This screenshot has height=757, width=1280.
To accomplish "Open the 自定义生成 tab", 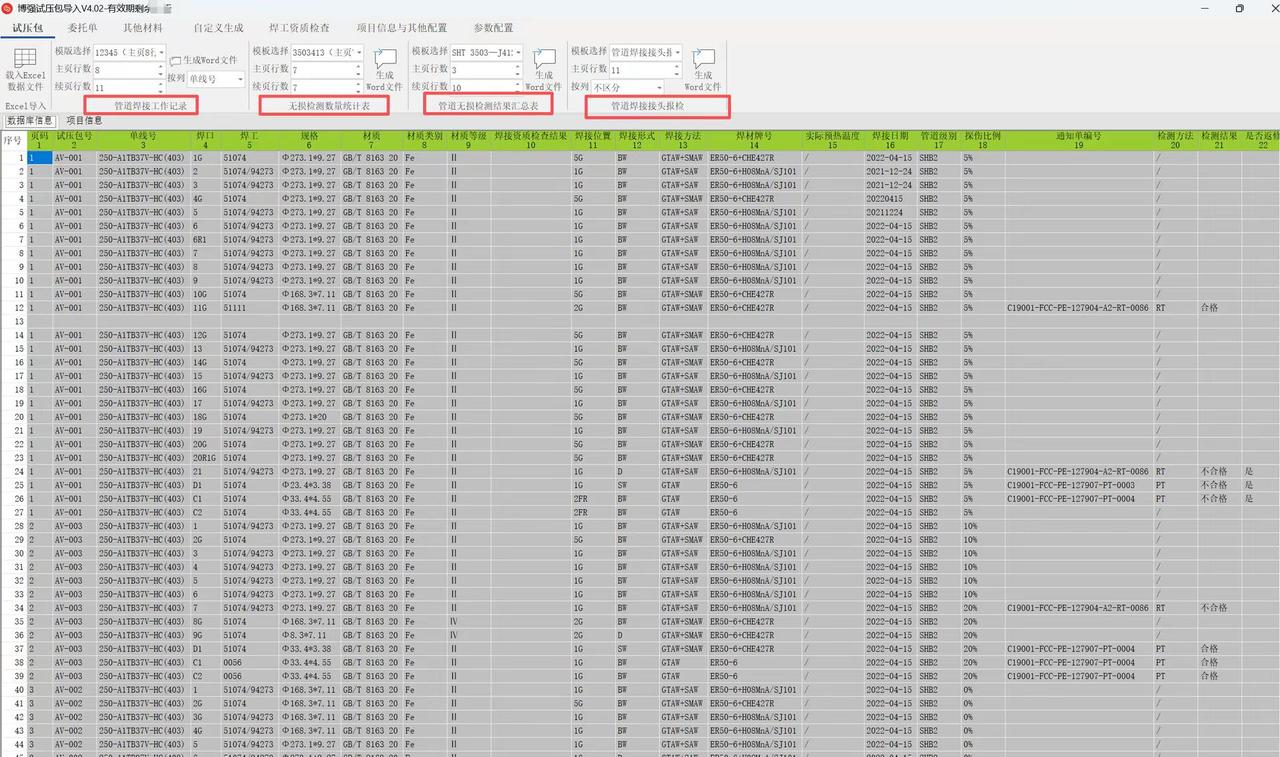I will tap(218, 28).
